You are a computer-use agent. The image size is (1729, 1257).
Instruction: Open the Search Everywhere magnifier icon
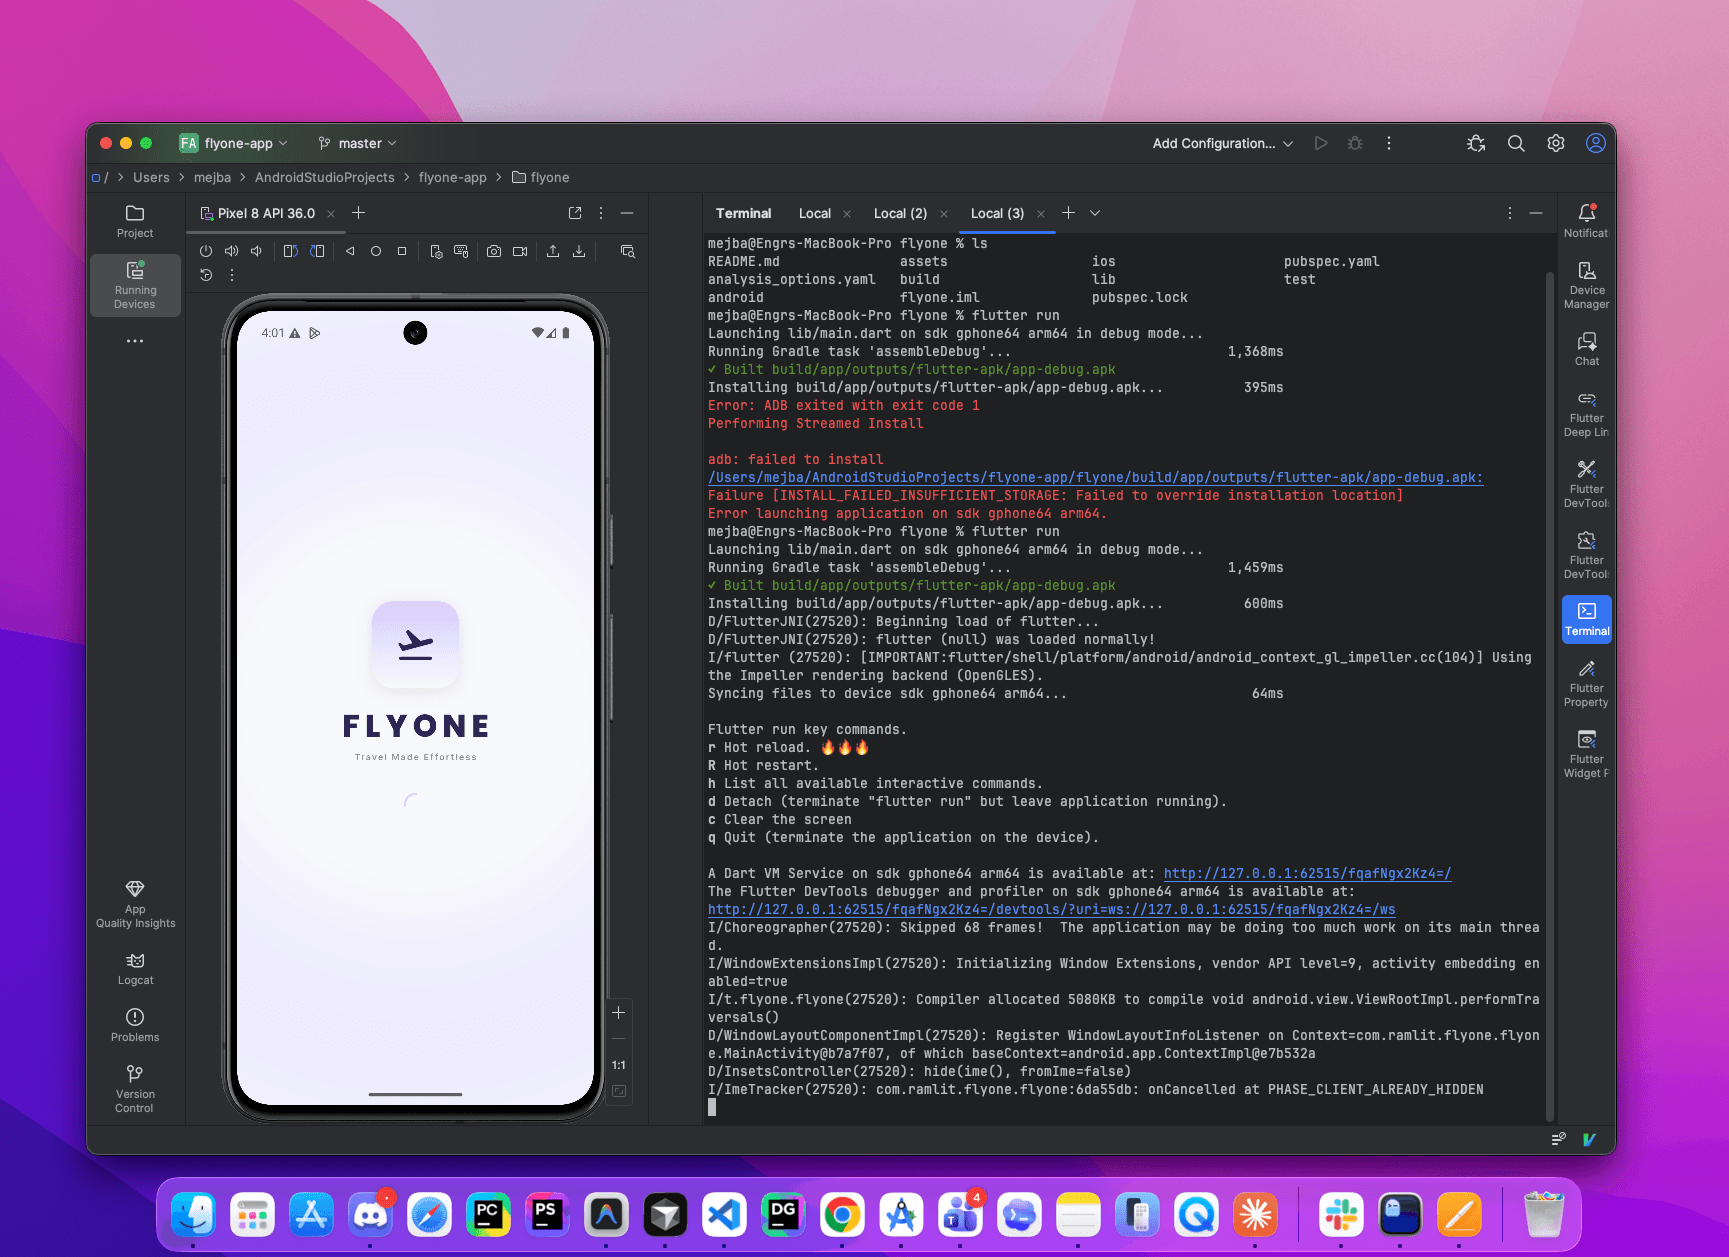1516,143
